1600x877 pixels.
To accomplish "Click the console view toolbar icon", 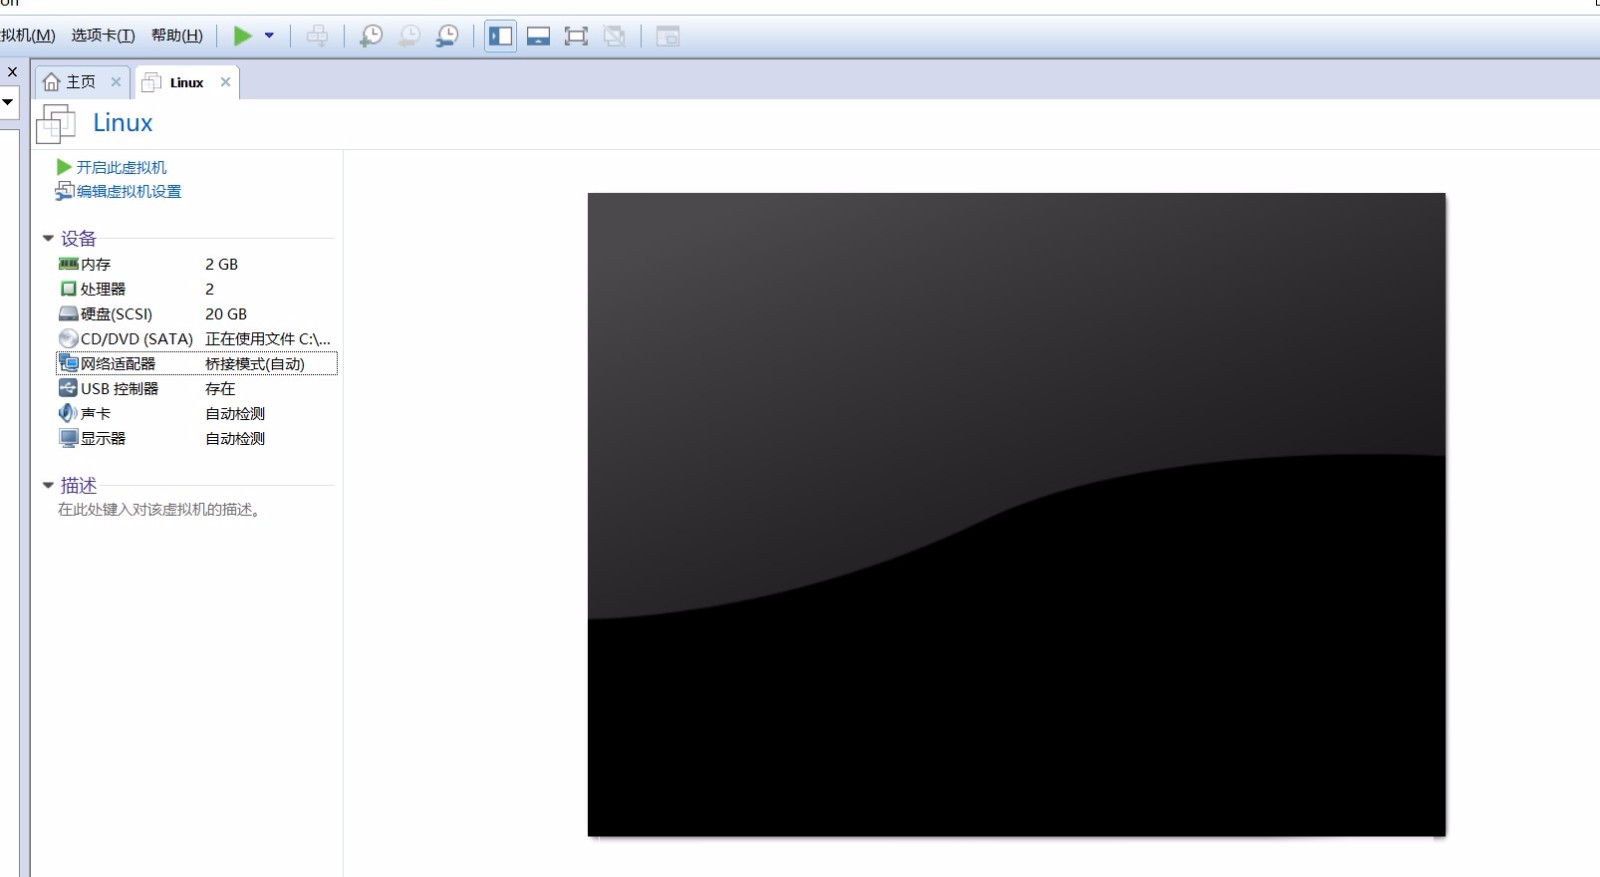I will (667, 36).
